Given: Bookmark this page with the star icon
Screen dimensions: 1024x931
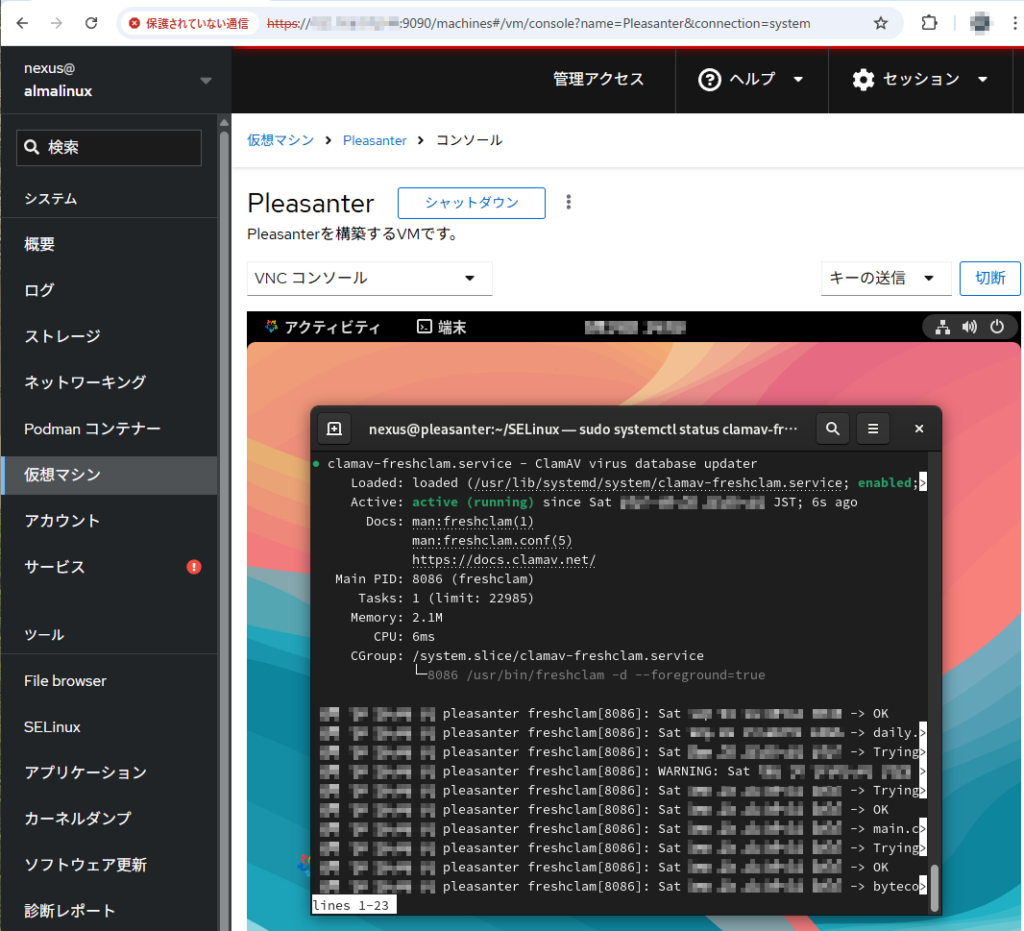Looking at the screenshot, I should [880, 23].
